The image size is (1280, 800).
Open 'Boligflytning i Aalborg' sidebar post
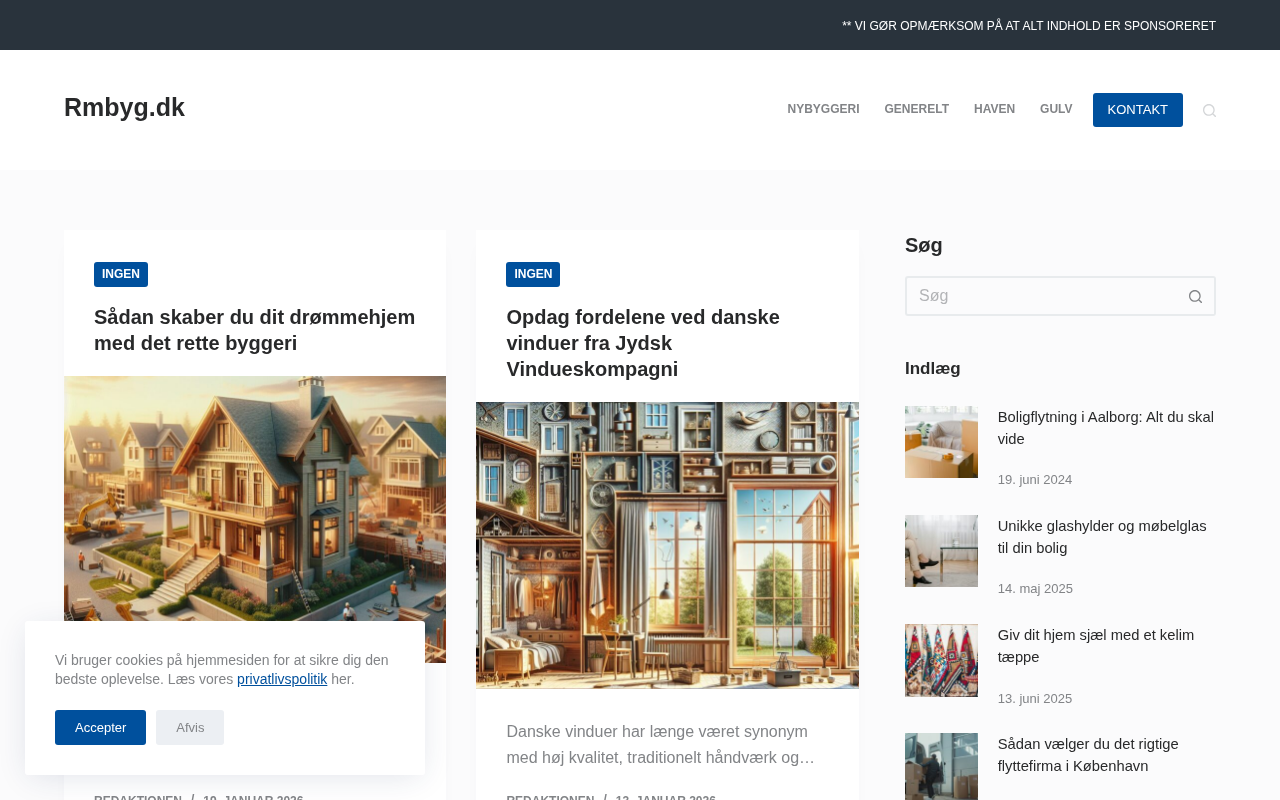(1106, 428)
